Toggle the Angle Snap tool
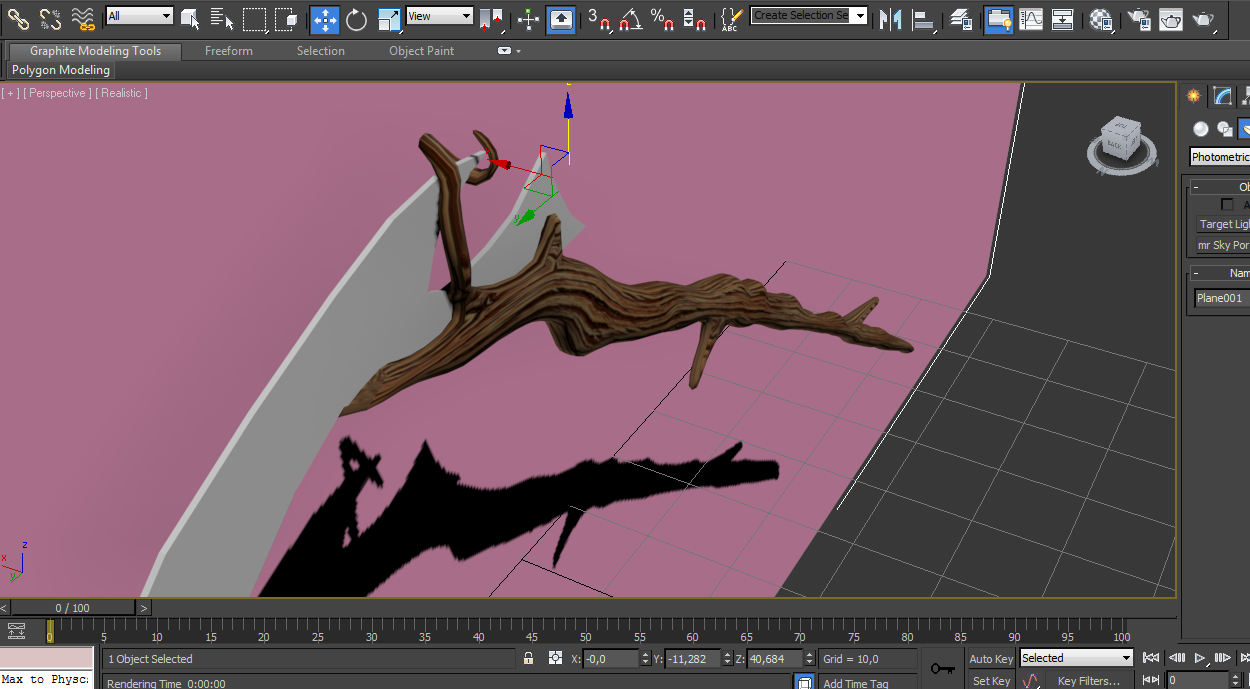The height and width of the screenshot is (689, 1250). point(630,19)
